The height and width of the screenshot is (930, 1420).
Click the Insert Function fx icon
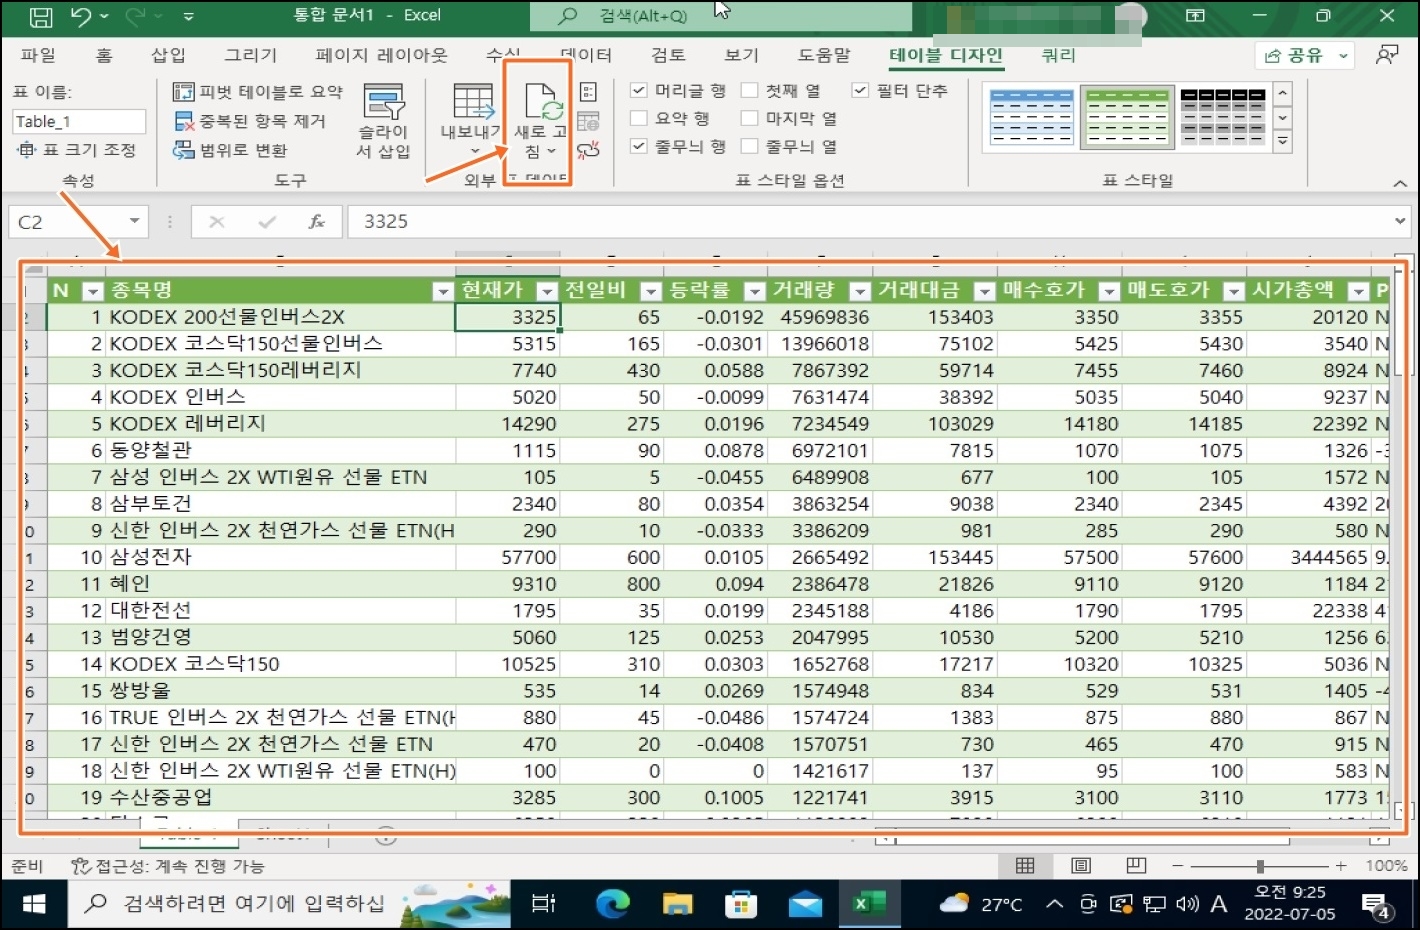tap(316, 222)
